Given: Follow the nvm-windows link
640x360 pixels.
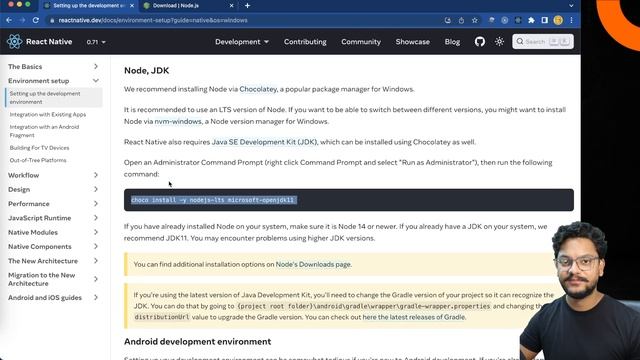Looking at the screenshot, I should tap(178, 121).
